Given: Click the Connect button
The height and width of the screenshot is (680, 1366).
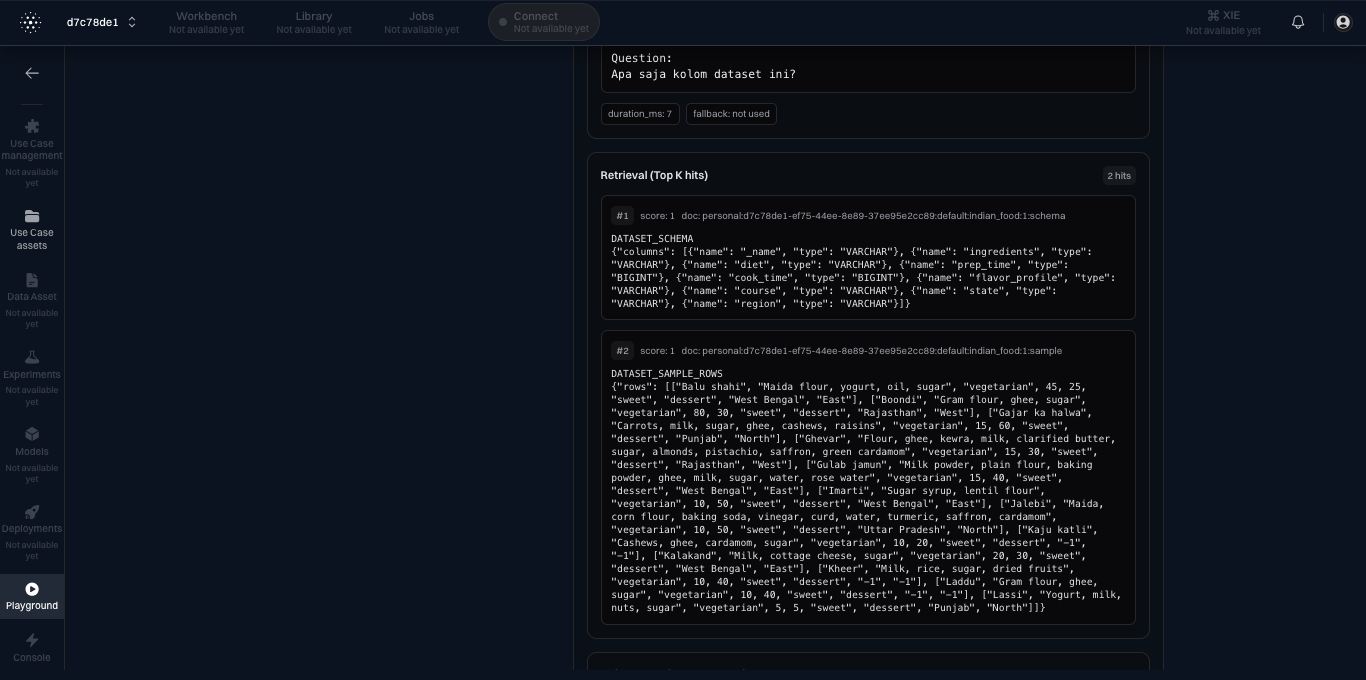Looking at the screenshot, I should (x=544, y=22).
